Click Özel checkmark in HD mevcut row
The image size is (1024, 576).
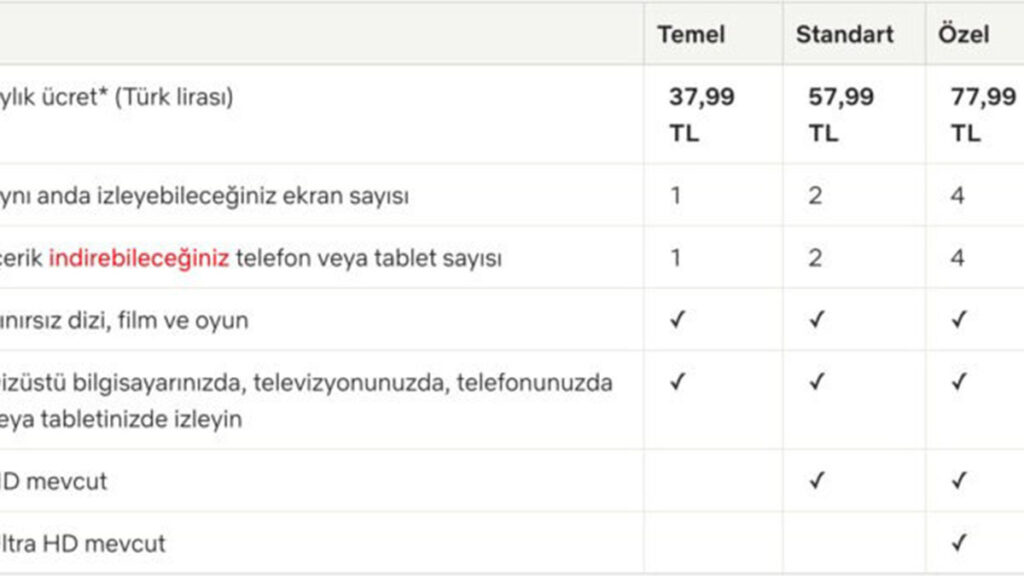[959, 481]
